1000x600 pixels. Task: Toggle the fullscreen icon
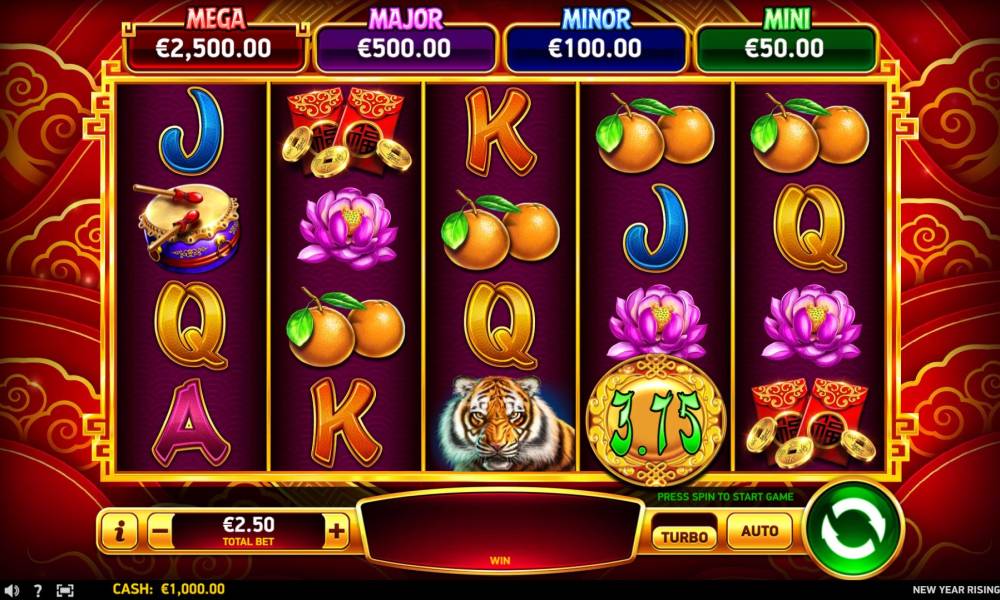pos(64,590)
